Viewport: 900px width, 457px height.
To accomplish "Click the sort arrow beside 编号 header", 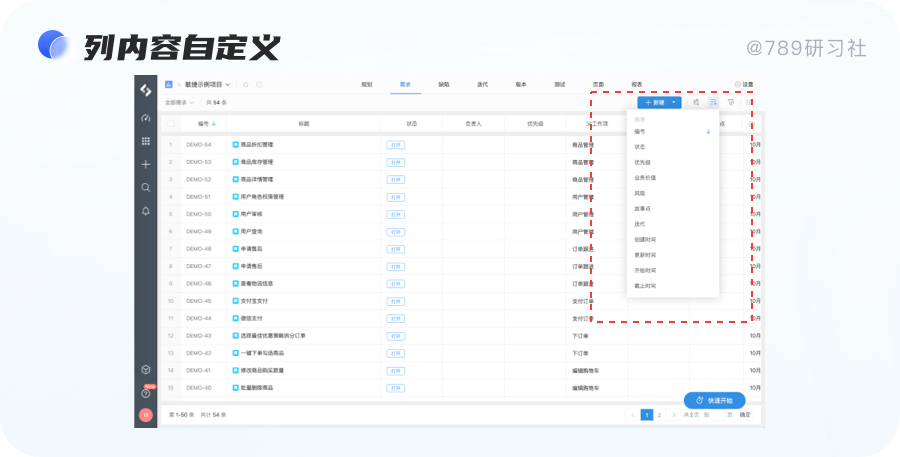I will [214, 123].
